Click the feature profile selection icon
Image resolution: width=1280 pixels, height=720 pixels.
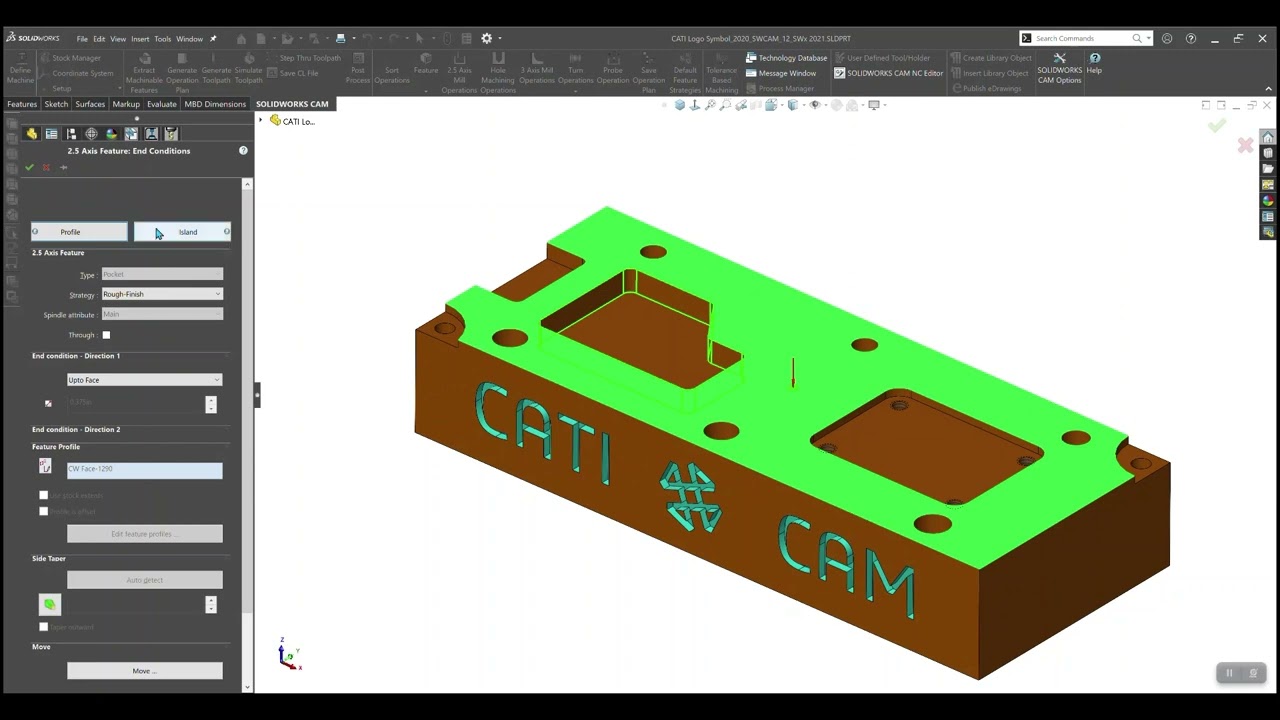(x=45, y=466)
